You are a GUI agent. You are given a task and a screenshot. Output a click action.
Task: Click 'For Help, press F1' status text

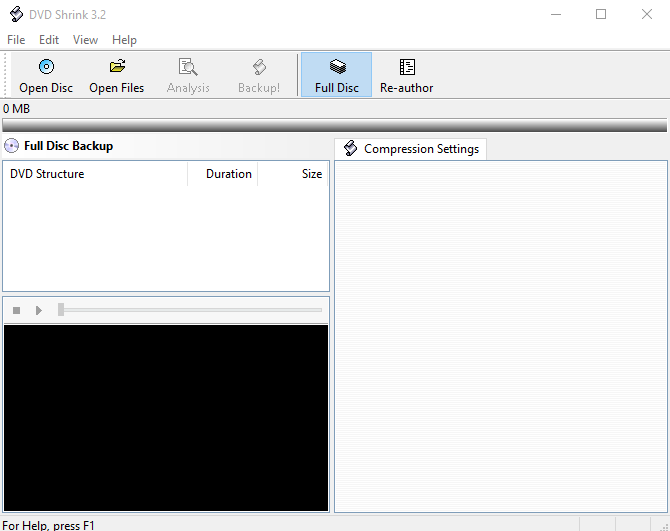48,525
